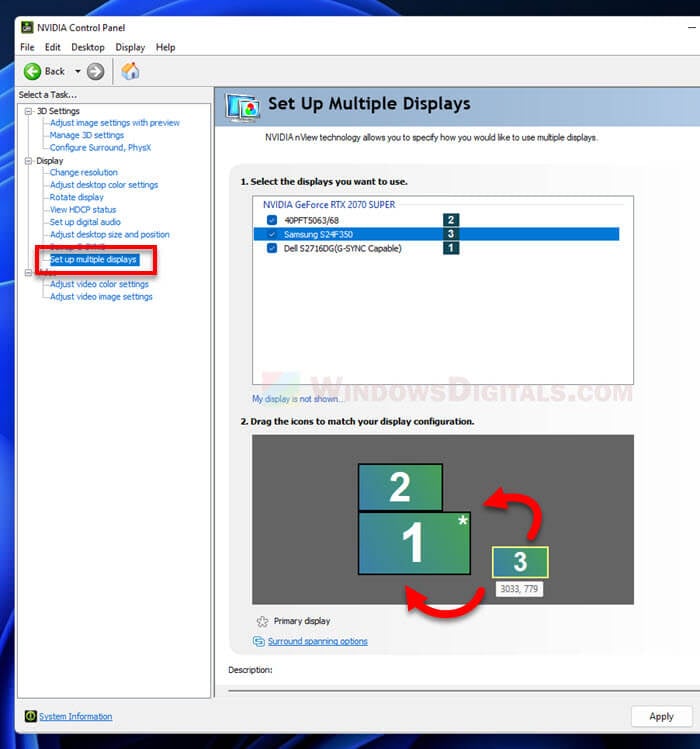Screen dimensions: 700x749
Task: Click the System Information NVIDIA icon
Action: coord(31,716)
